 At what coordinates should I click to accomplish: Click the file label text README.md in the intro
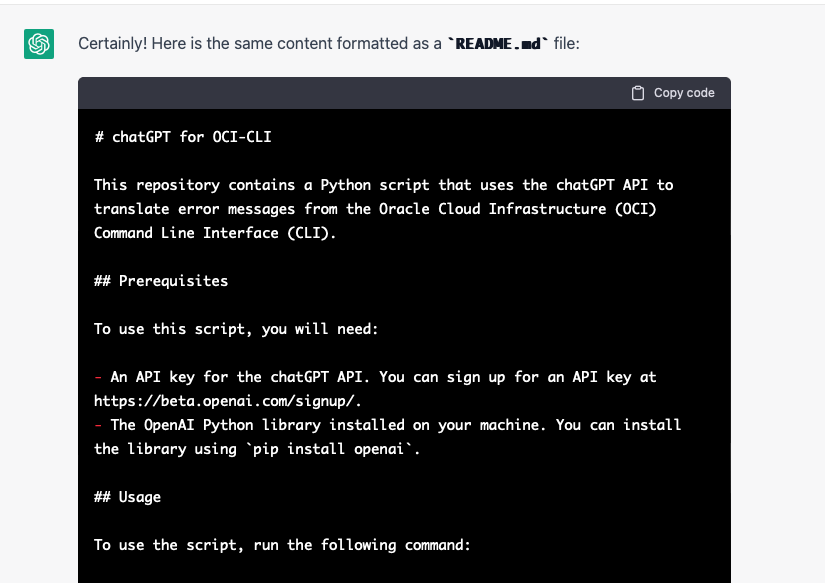(x=499, y=43)
